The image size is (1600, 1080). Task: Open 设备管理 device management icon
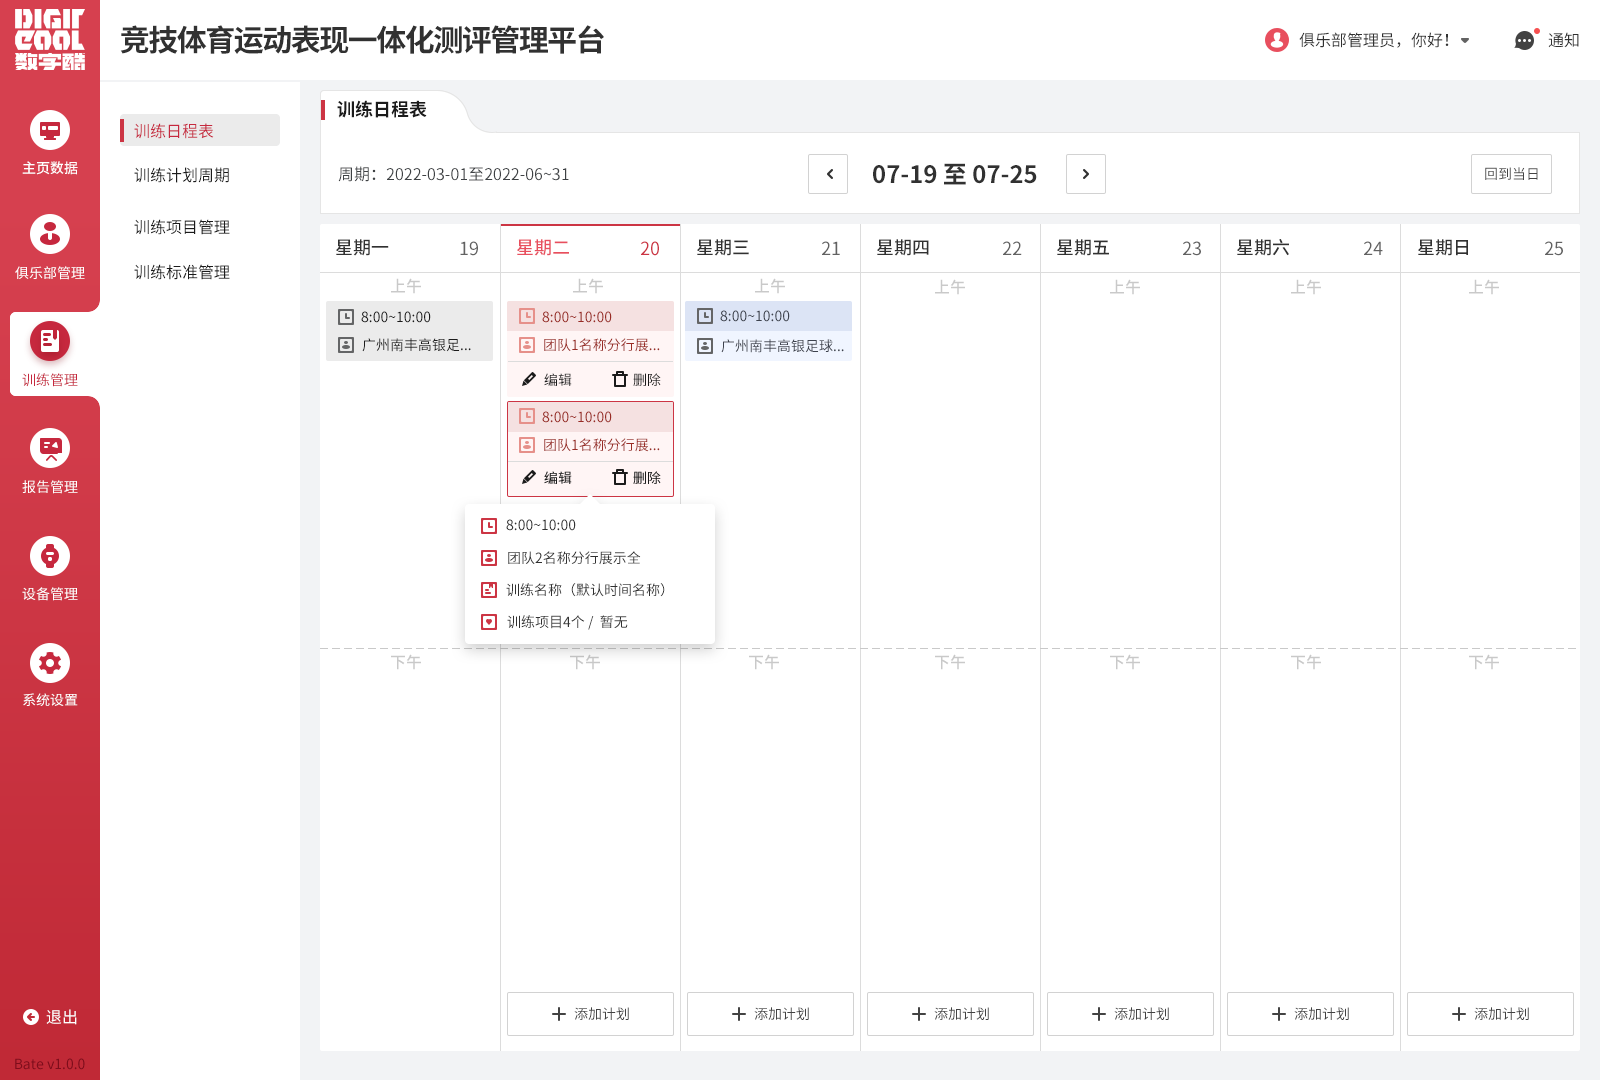(50, 556)
